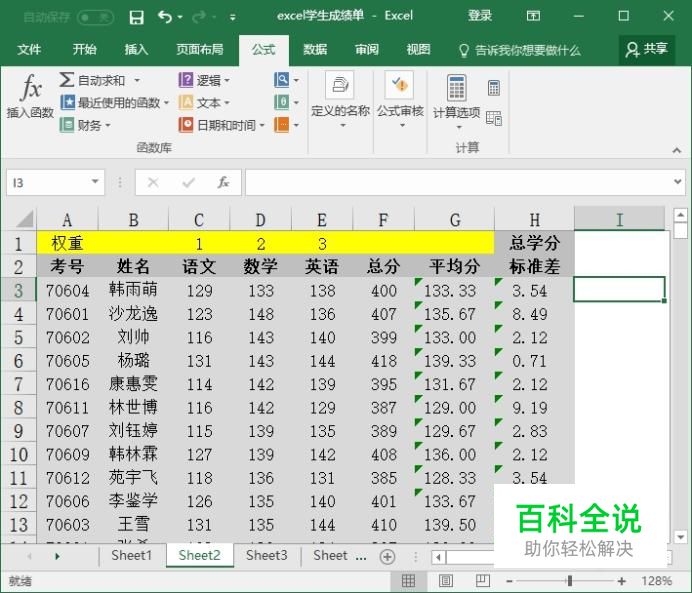Click the ribbon display options icon
The width and height of the screenshot is (692, 593).
533,16
